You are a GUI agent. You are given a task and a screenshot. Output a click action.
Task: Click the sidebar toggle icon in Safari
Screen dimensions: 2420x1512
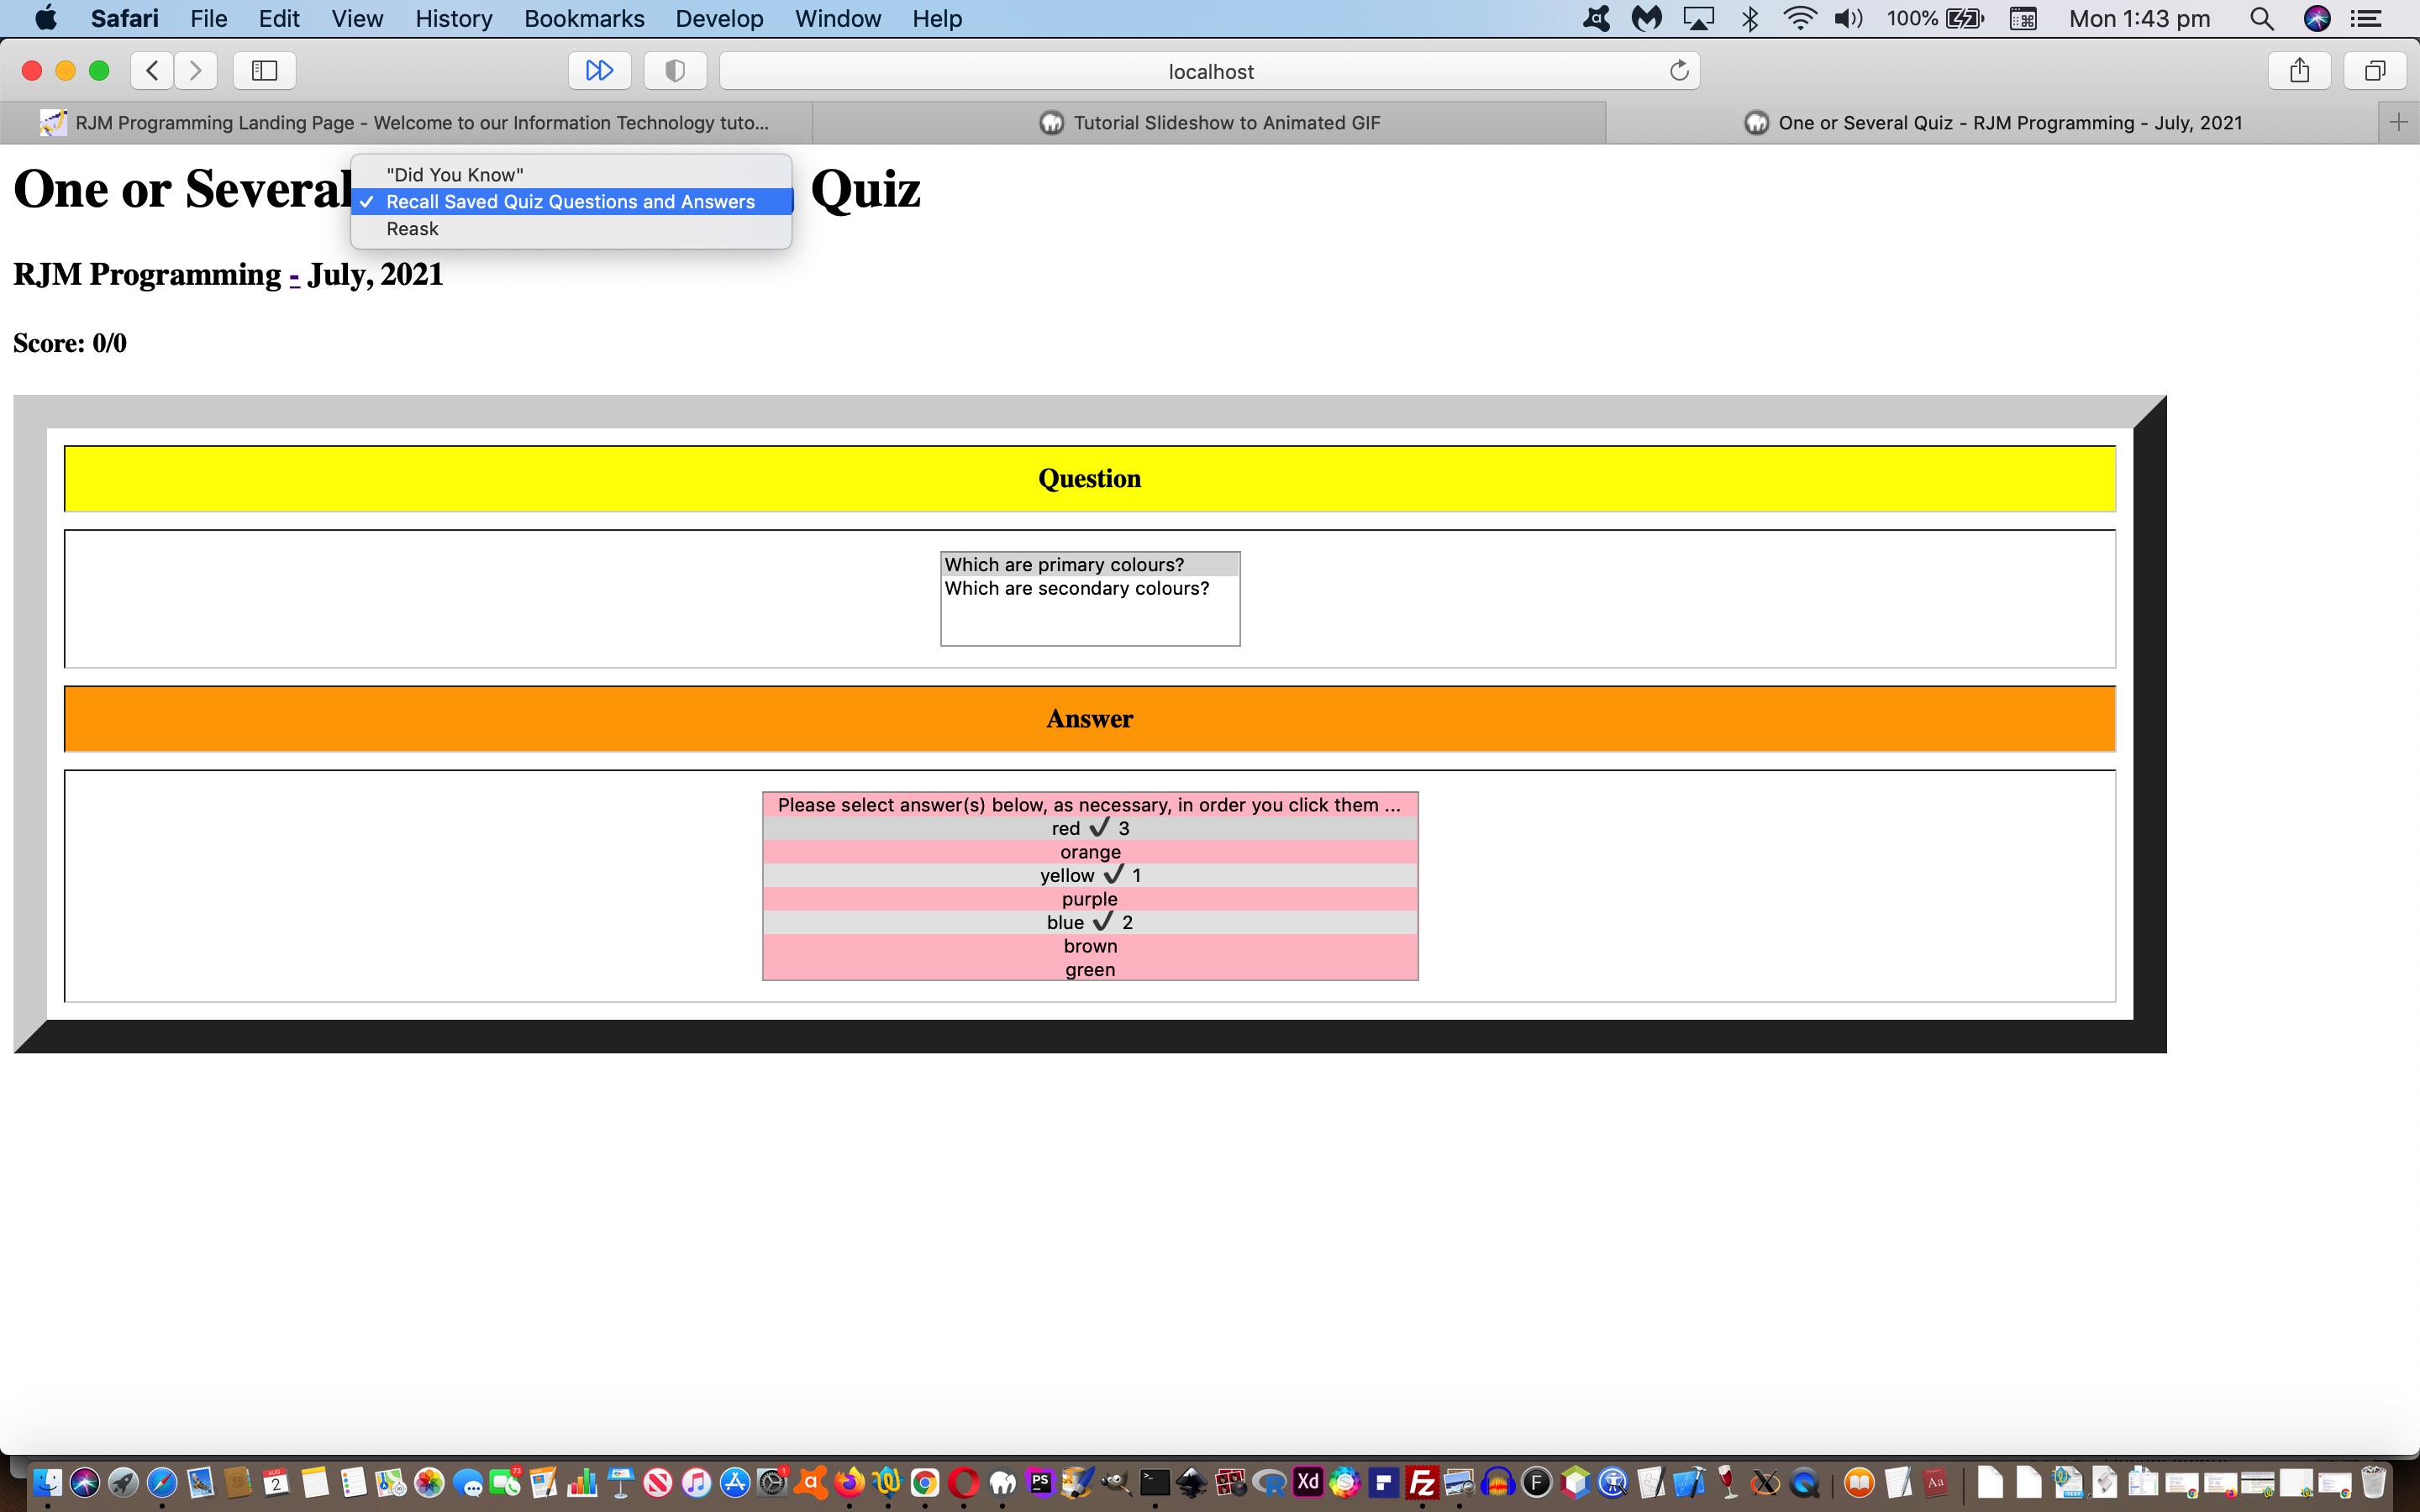[x=265, y=70]
